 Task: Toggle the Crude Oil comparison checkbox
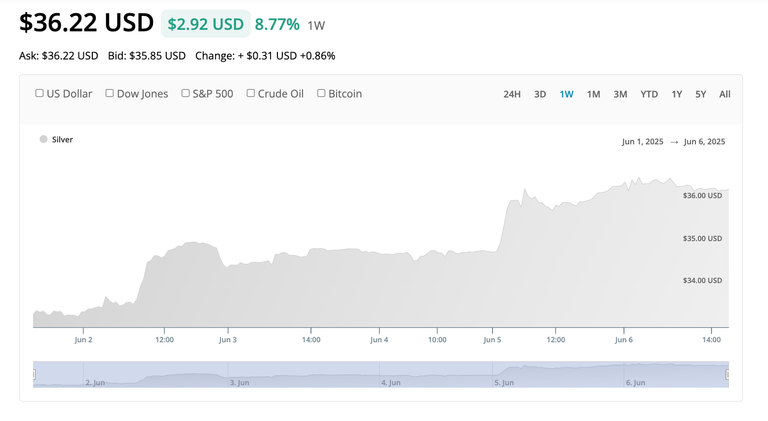point(250,93)
